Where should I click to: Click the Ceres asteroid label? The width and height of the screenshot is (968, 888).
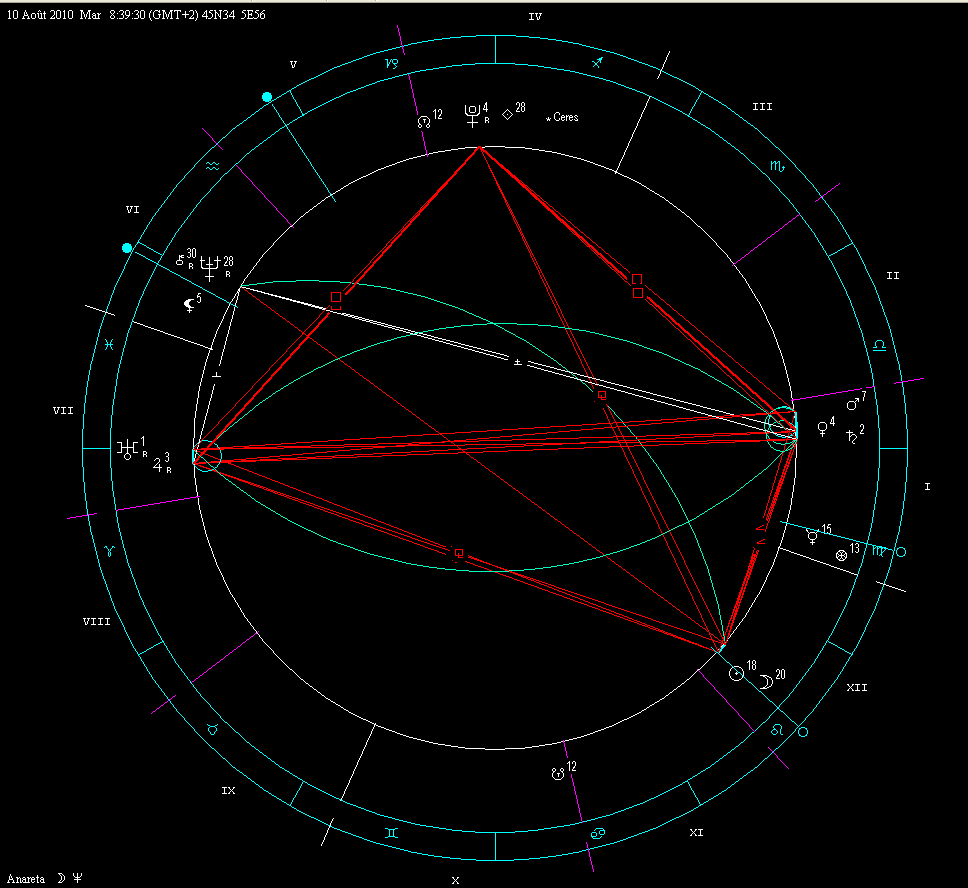tap(563, 118)
